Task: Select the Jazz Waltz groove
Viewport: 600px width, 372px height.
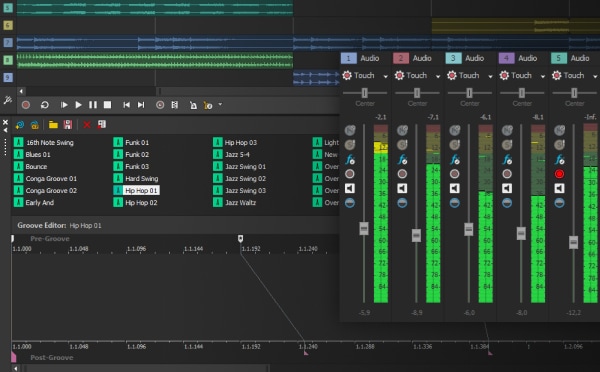Action: click(x=240, y=203)
